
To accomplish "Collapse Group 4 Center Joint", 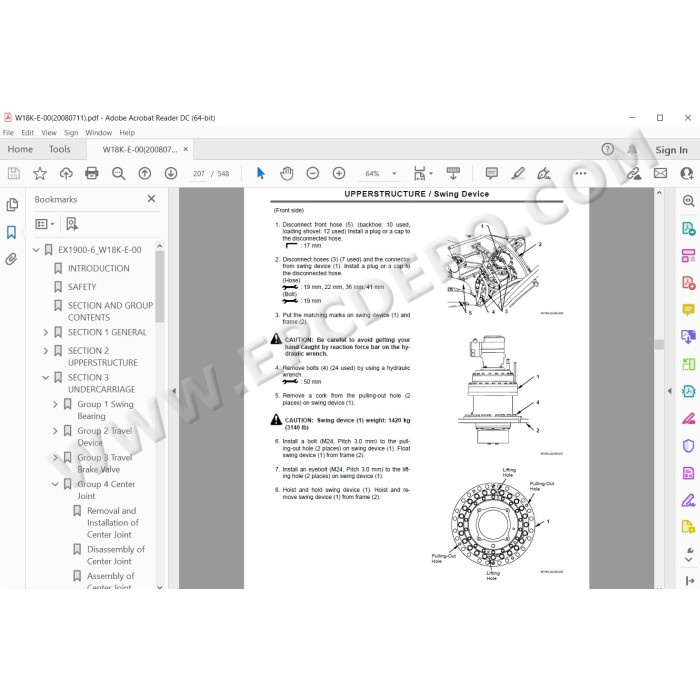I will pyautogui.click(x=55, y=484).
